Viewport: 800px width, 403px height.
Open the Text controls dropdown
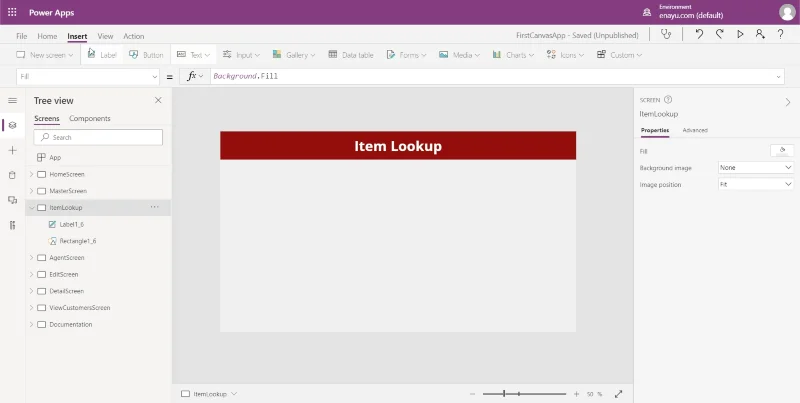(191, 55)
